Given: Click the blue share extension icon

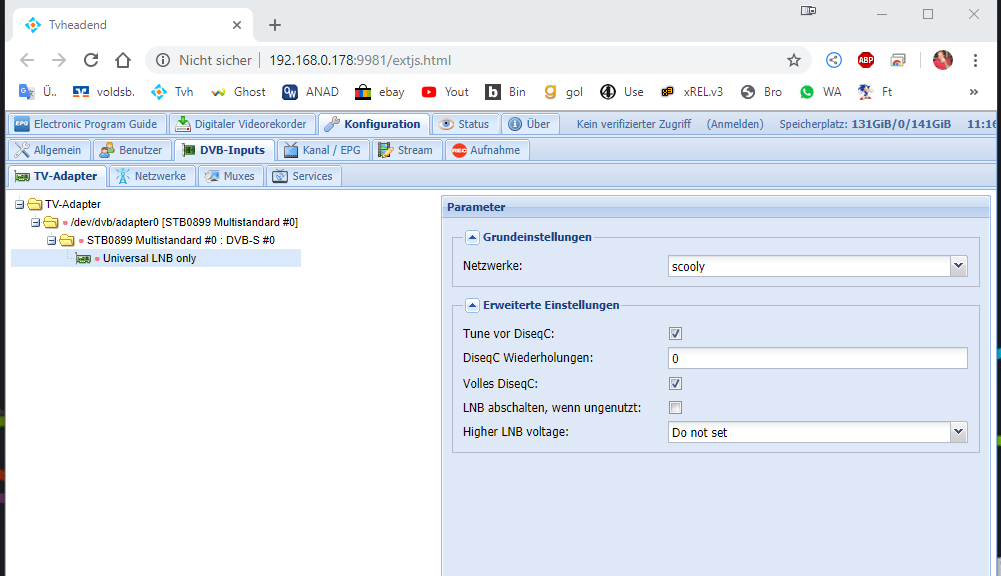Looking at the screenshot, I should point(834,60).
